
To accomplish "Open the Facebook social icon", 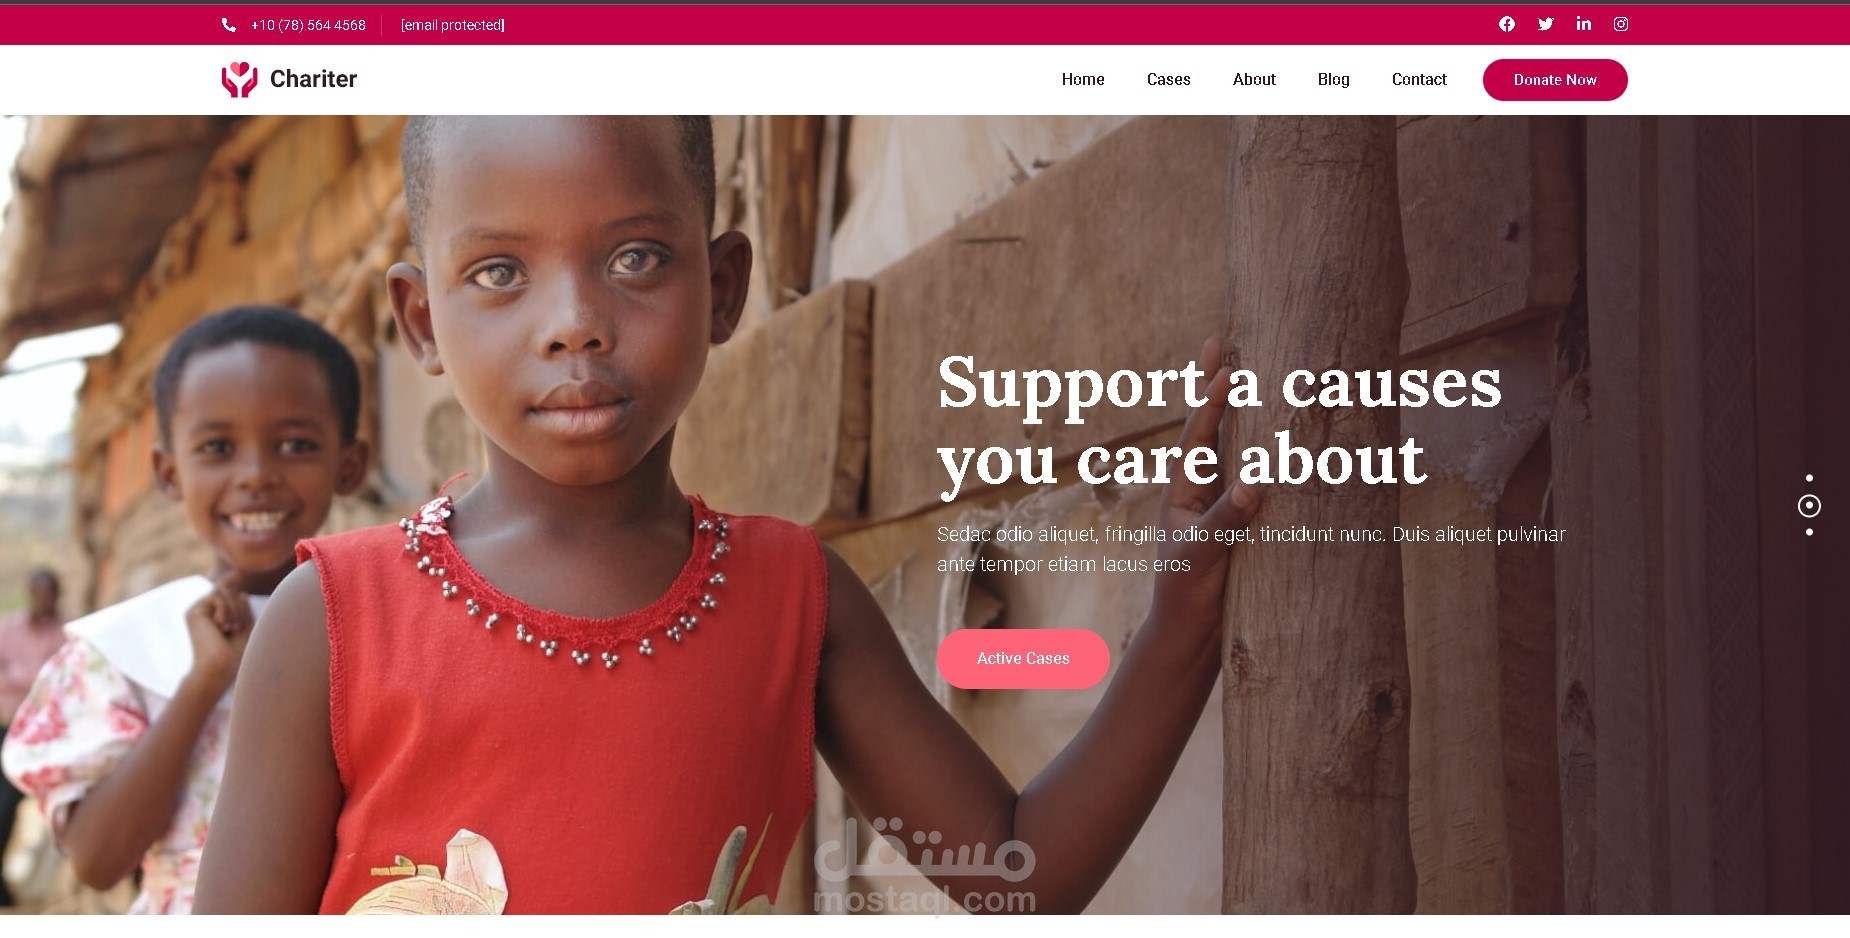I will (x=1507, y=24).
